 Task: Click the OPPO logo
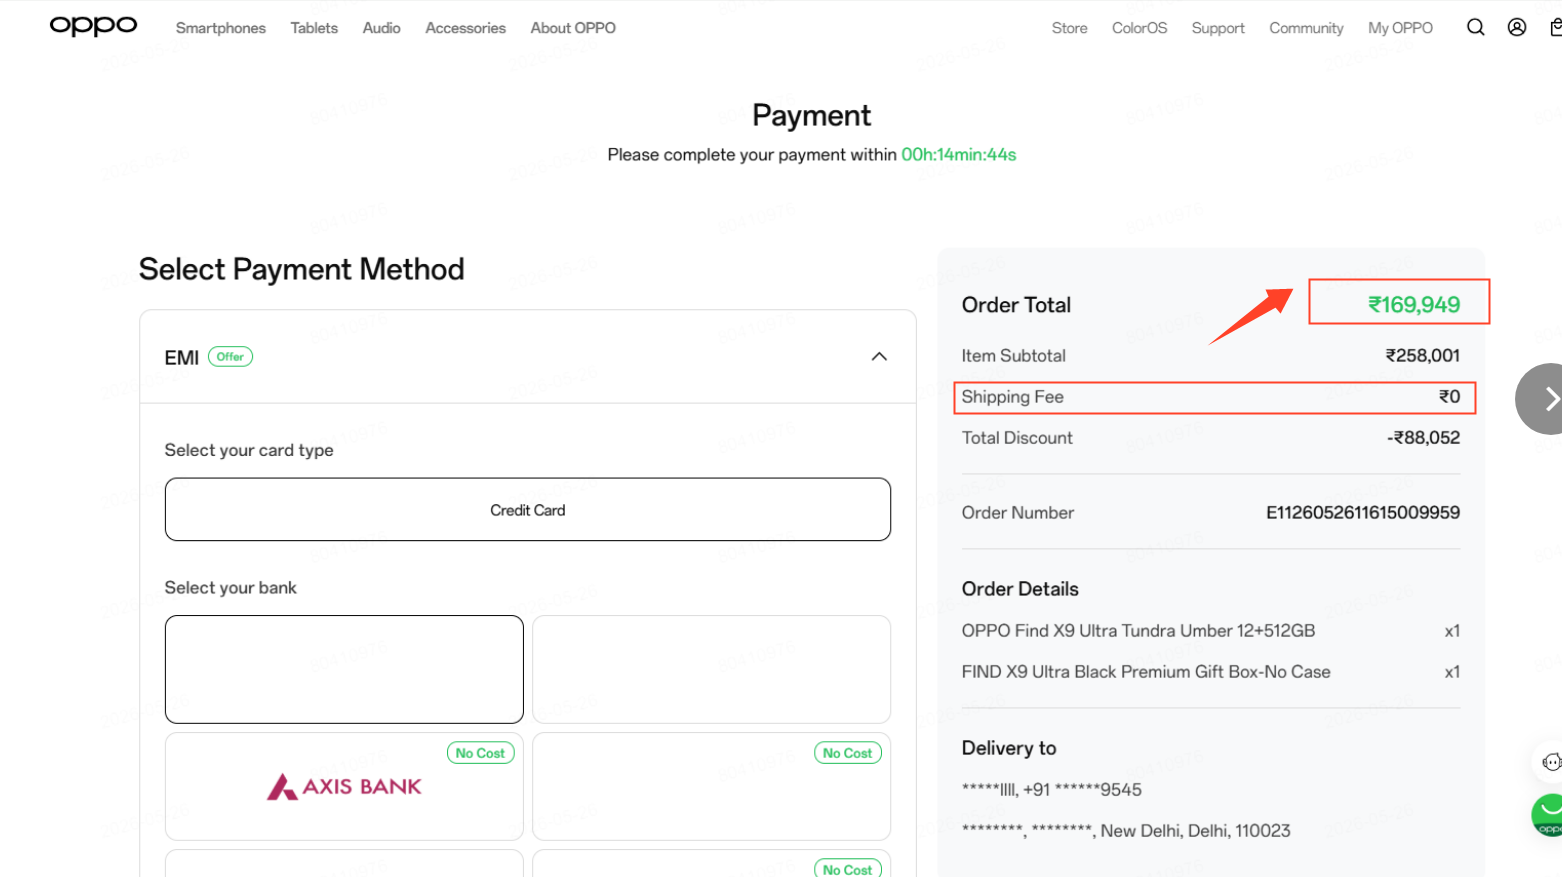[x=93, y=26]
